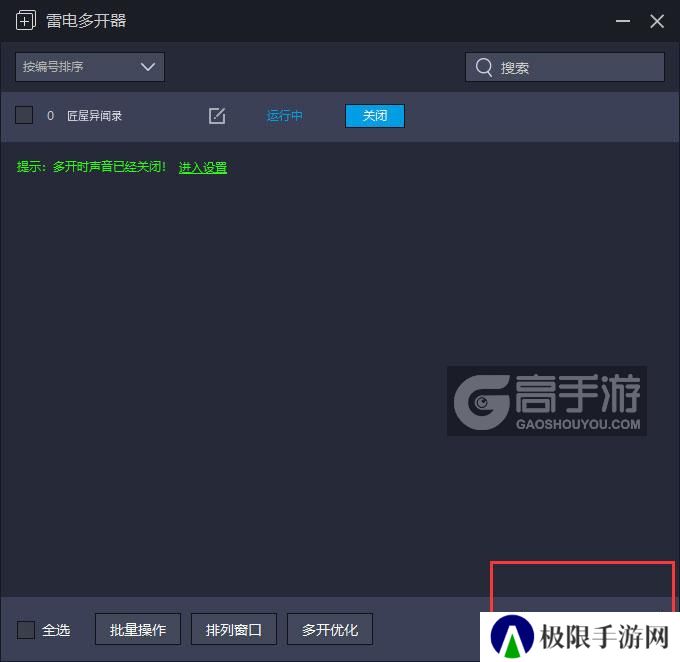This screenshot has height=662, width=680.
Task: Minimize the 雷电多开器 window
Action: [x=623, y=21]
